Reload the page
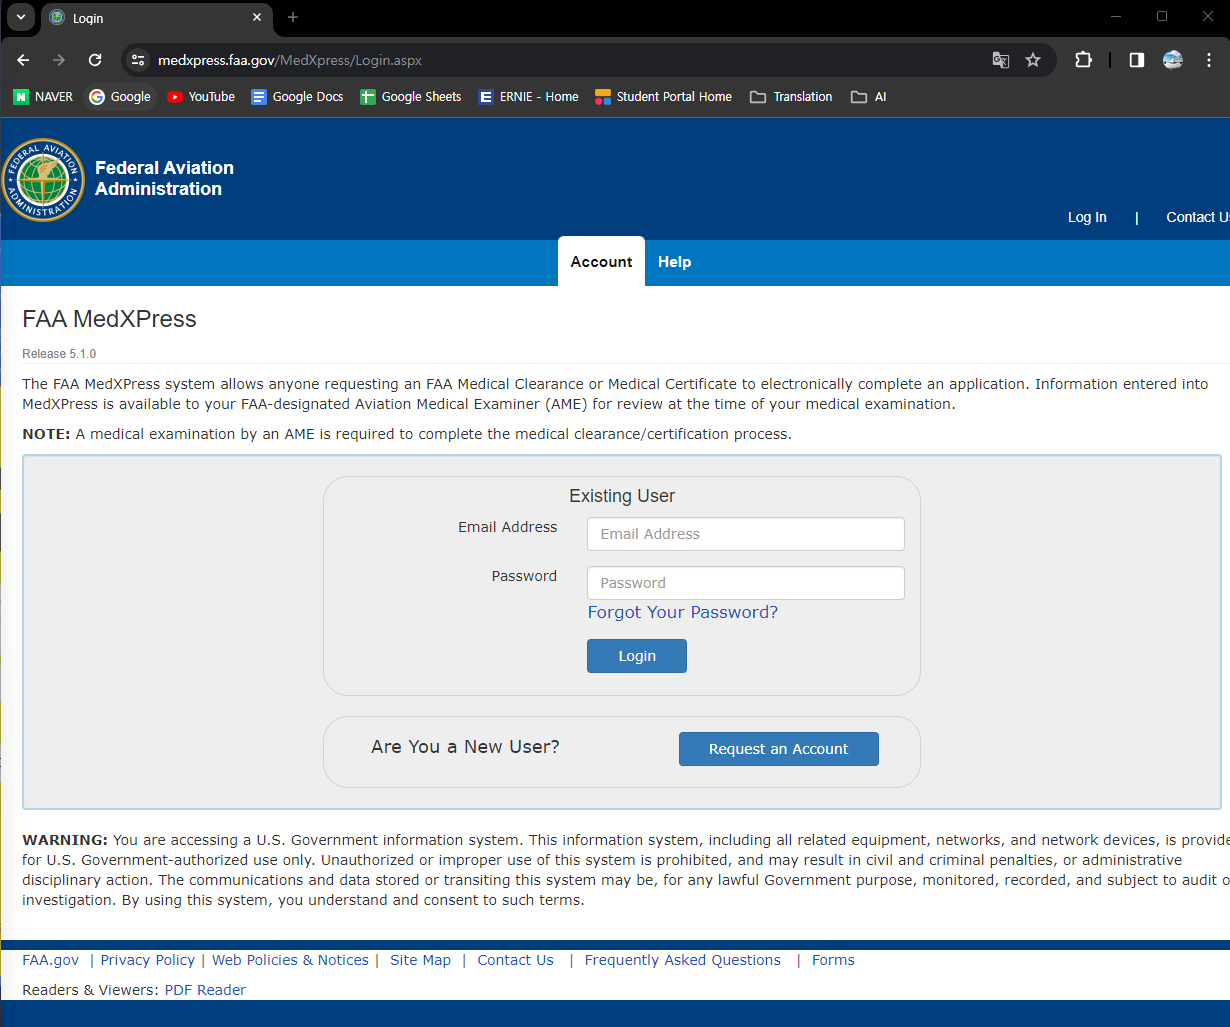The height and width of the screenshot is (1027, 1230). 95,60
